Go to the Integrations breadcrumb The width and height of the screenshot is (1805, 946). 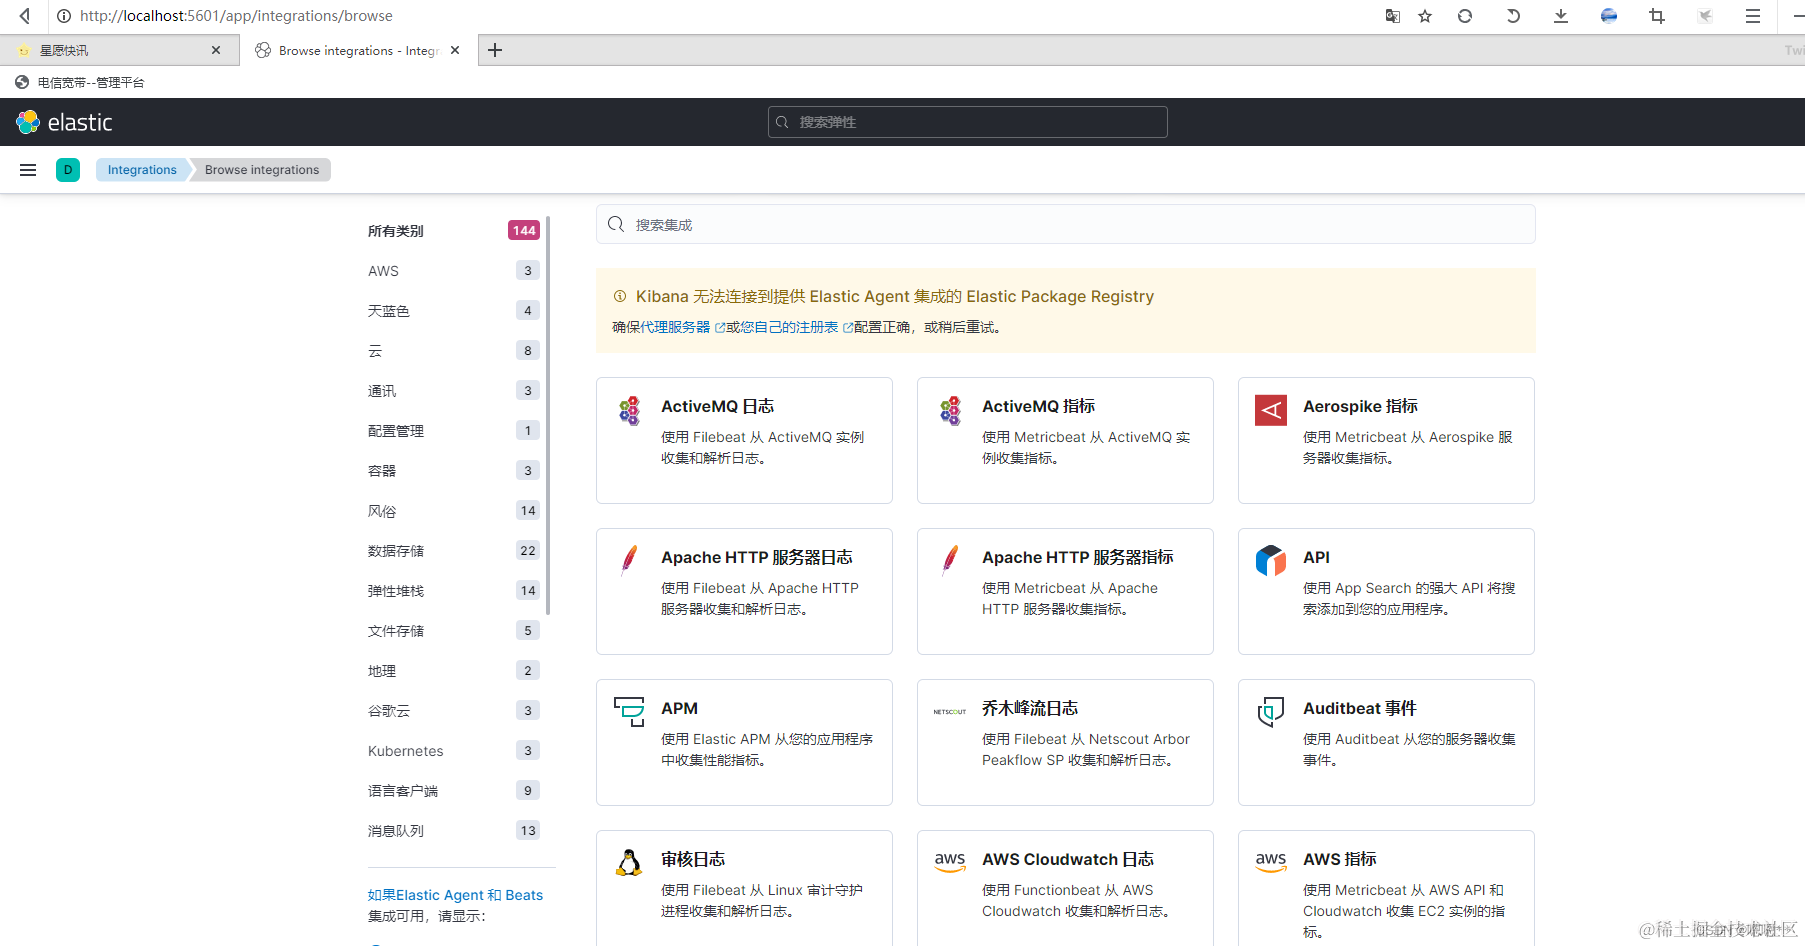tap(142, 170)
